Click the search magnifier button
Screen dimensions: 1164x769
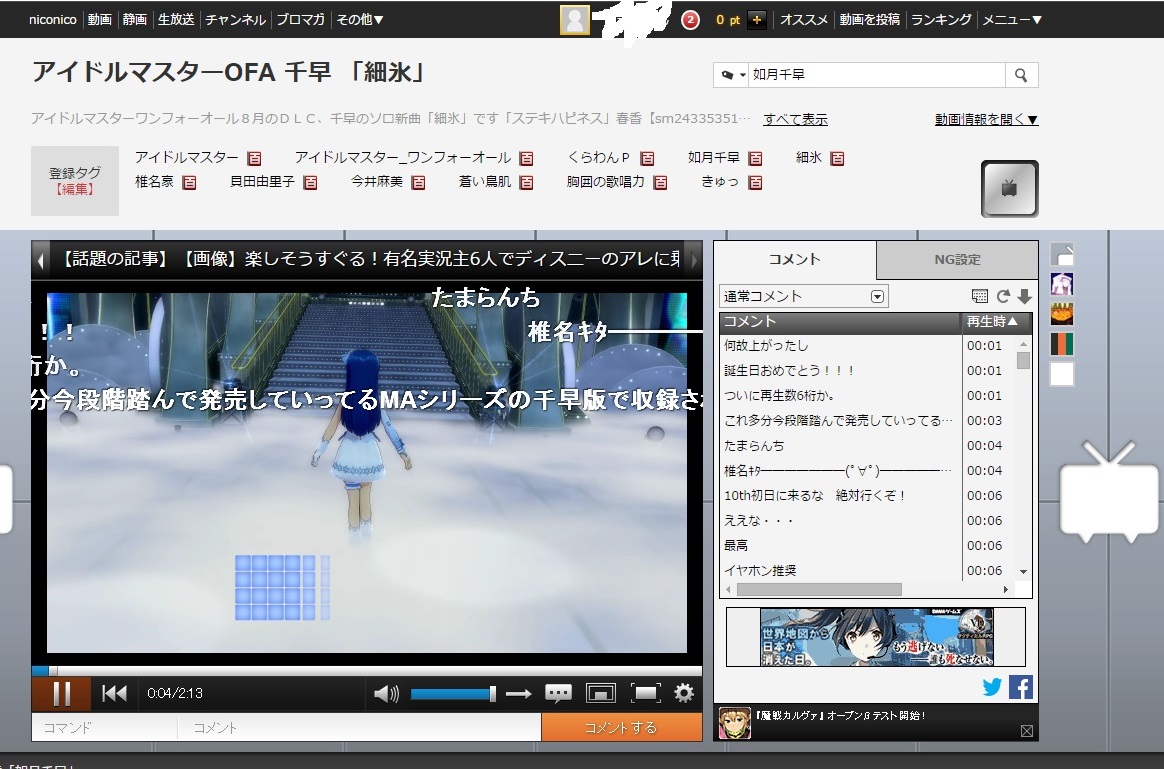point(1021,75)
